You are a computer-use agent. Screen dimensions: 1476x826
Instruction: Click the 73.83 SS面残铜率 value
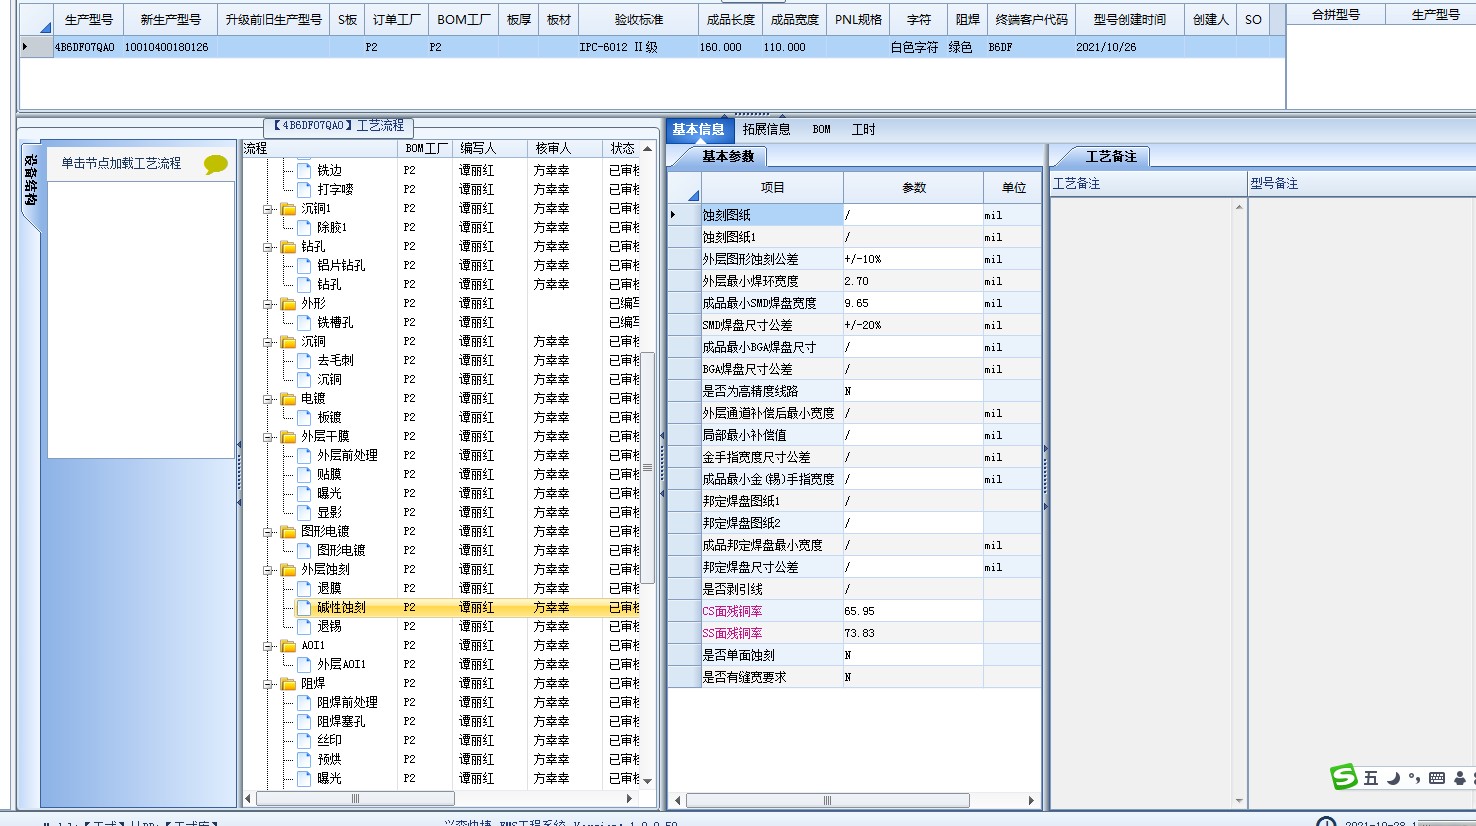click(913, 633)
